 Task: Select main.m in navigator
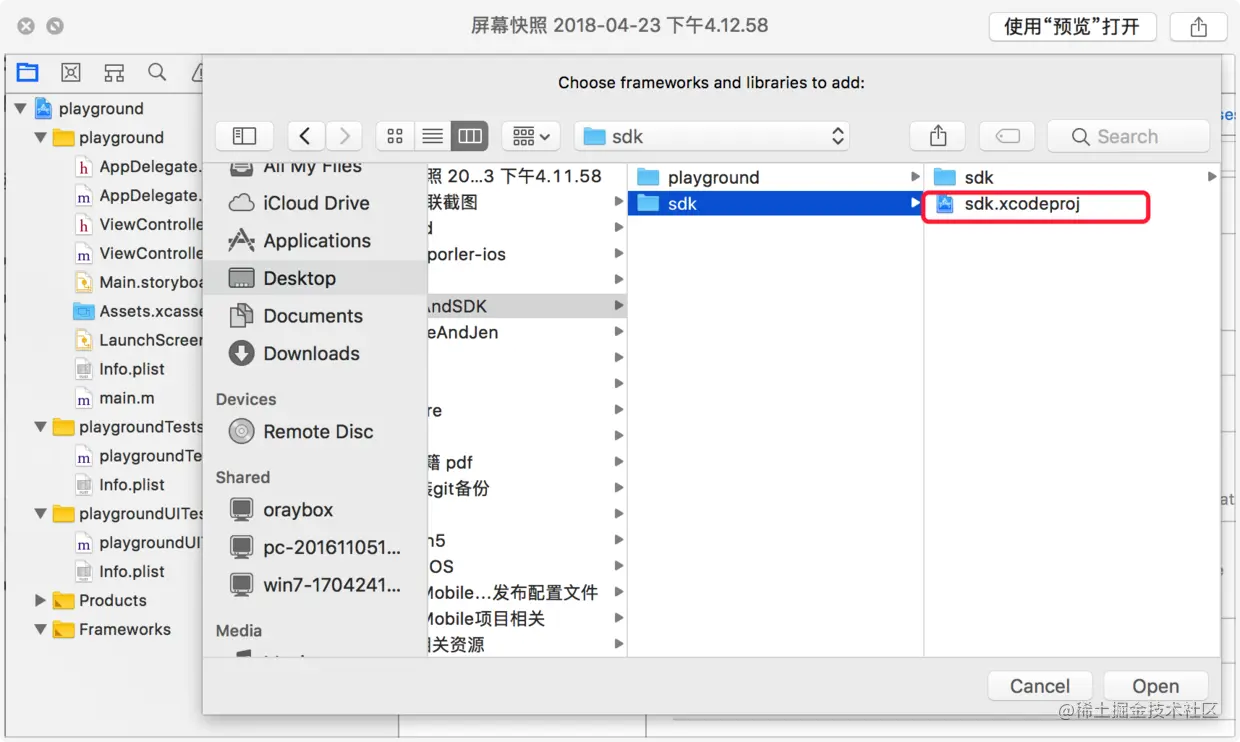114,398
